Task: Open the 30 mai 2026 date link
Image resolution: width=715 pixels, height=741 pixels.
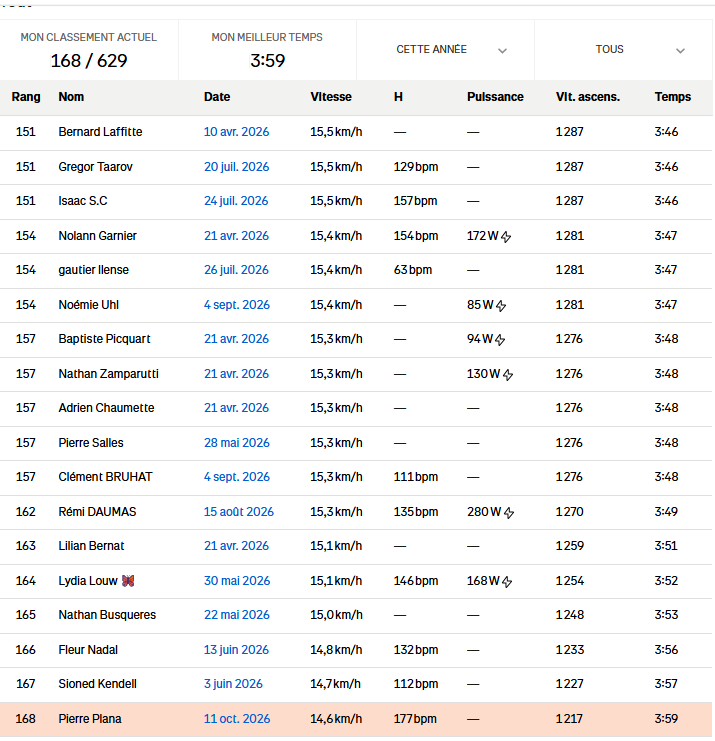Action: (x=237, y=581)
